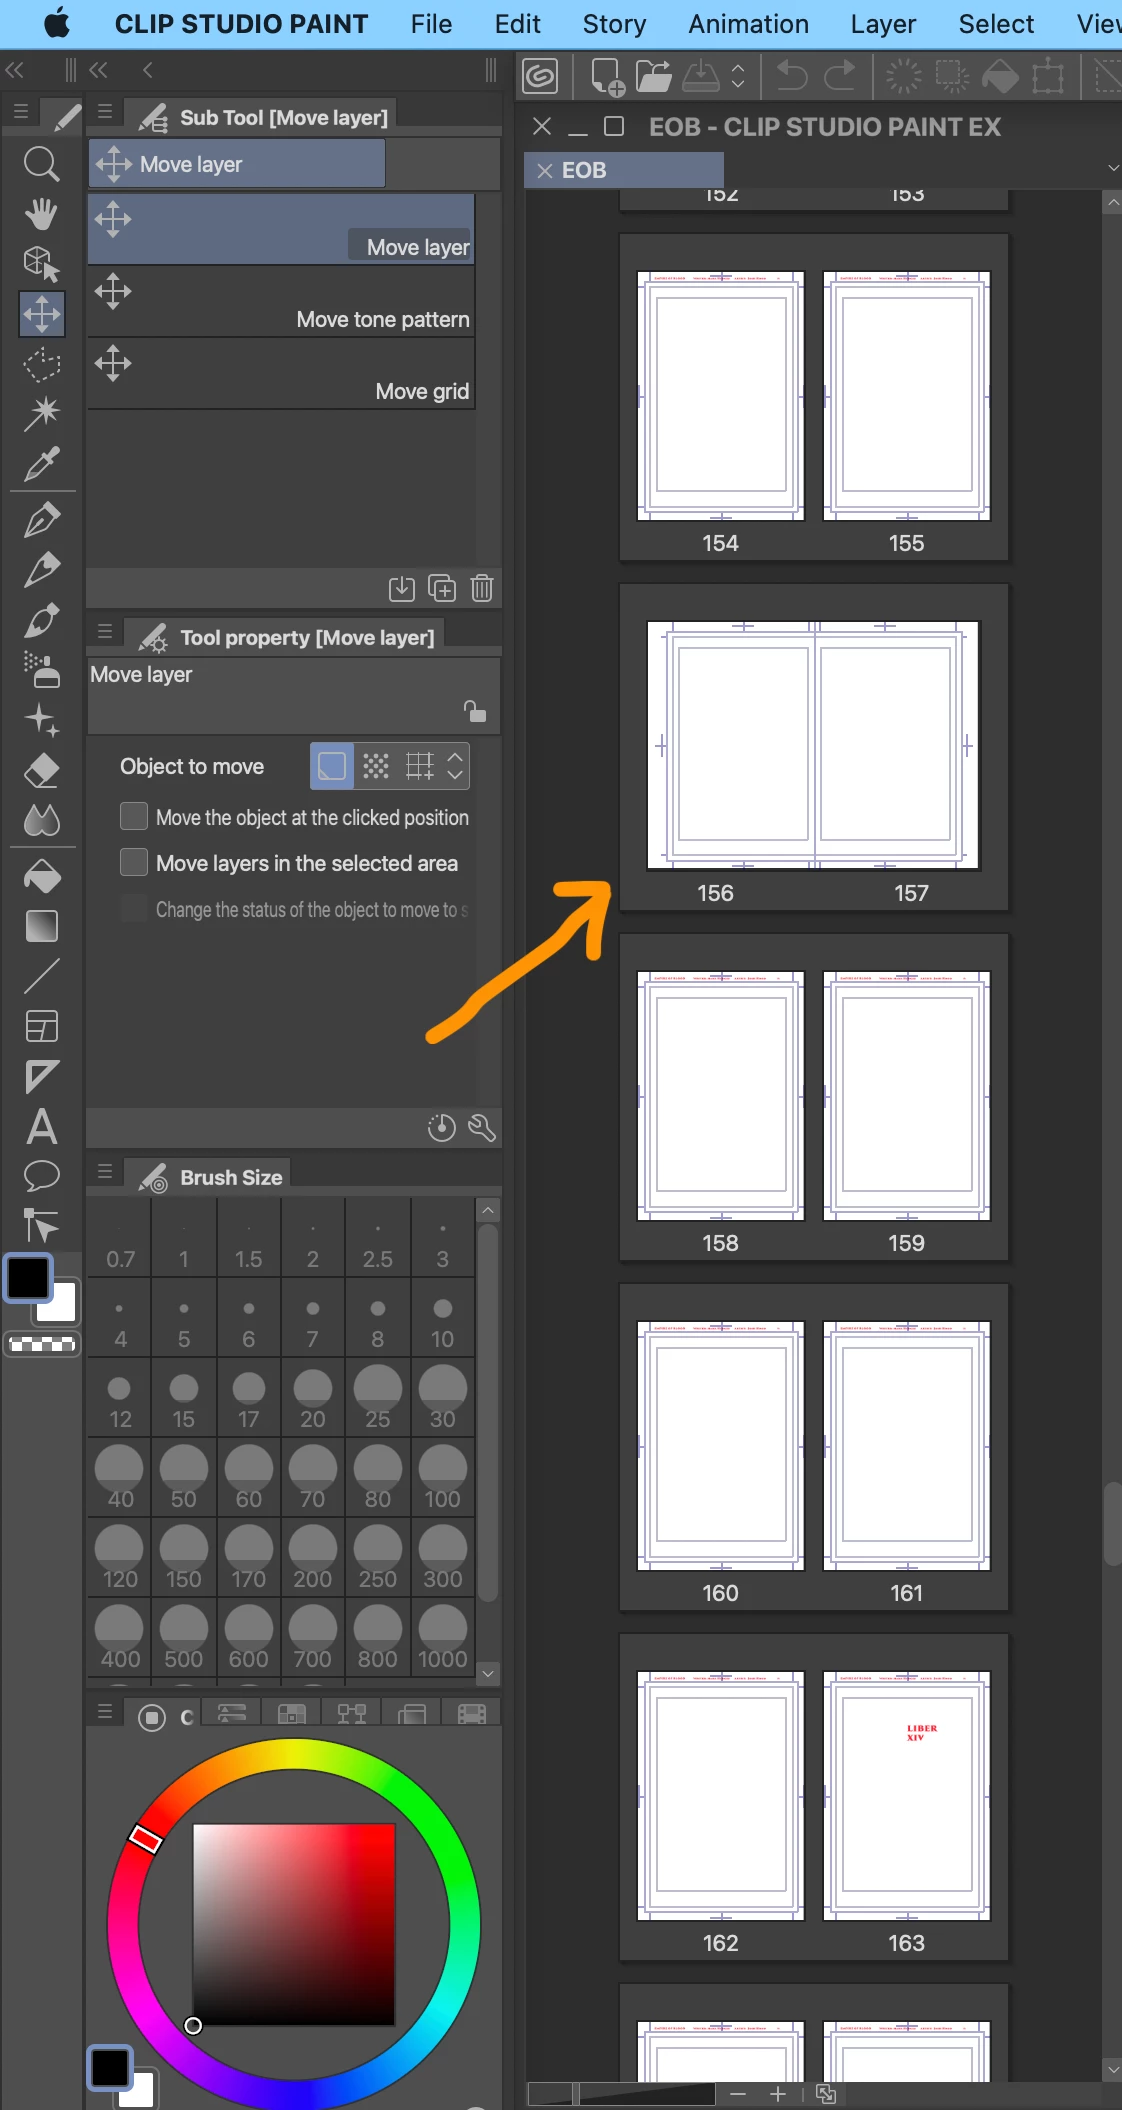Choose Grid as object to move
Image resolution: width=1122 pixels, height=2110 pixels.
click(420, 766)
